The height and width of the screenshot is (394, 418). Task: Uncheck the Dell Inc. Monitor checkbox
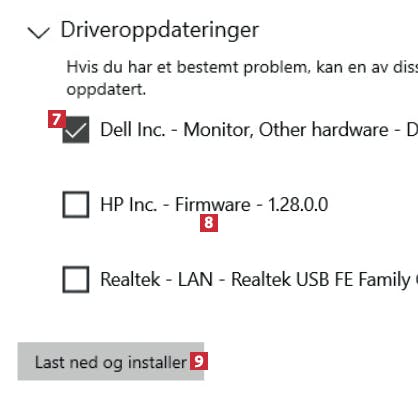pyautogui.click(x=76, y=130)
